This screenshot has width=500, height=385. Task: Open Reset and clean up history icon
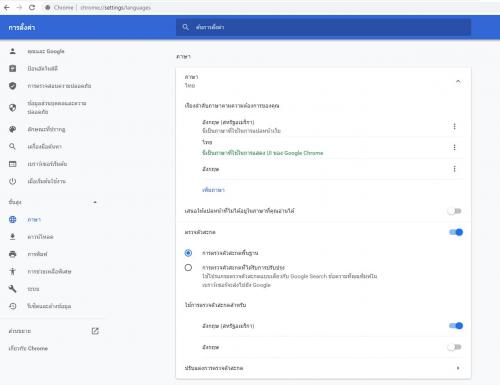(13, 306)
